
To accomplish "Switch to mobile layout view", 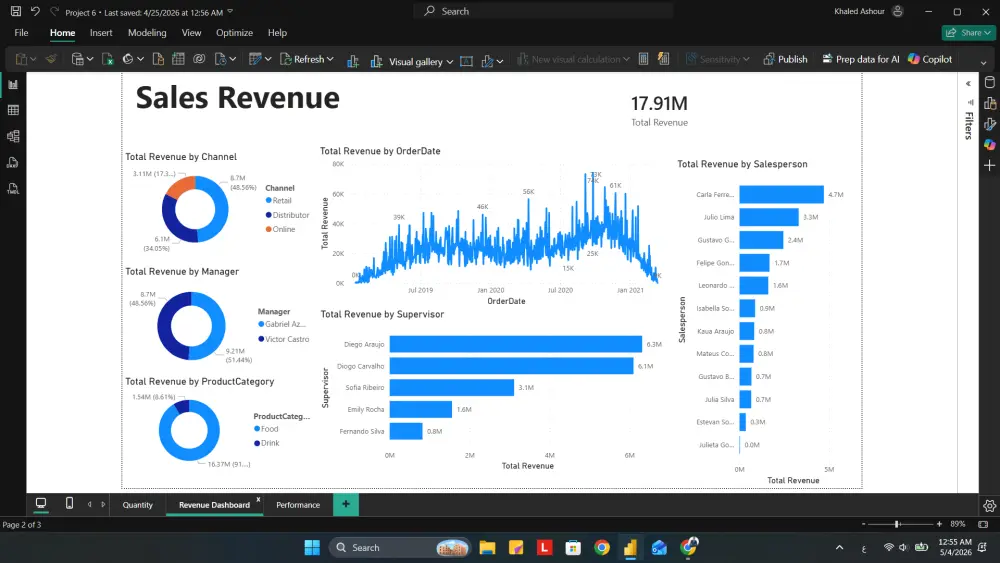I will click(70, 504).
